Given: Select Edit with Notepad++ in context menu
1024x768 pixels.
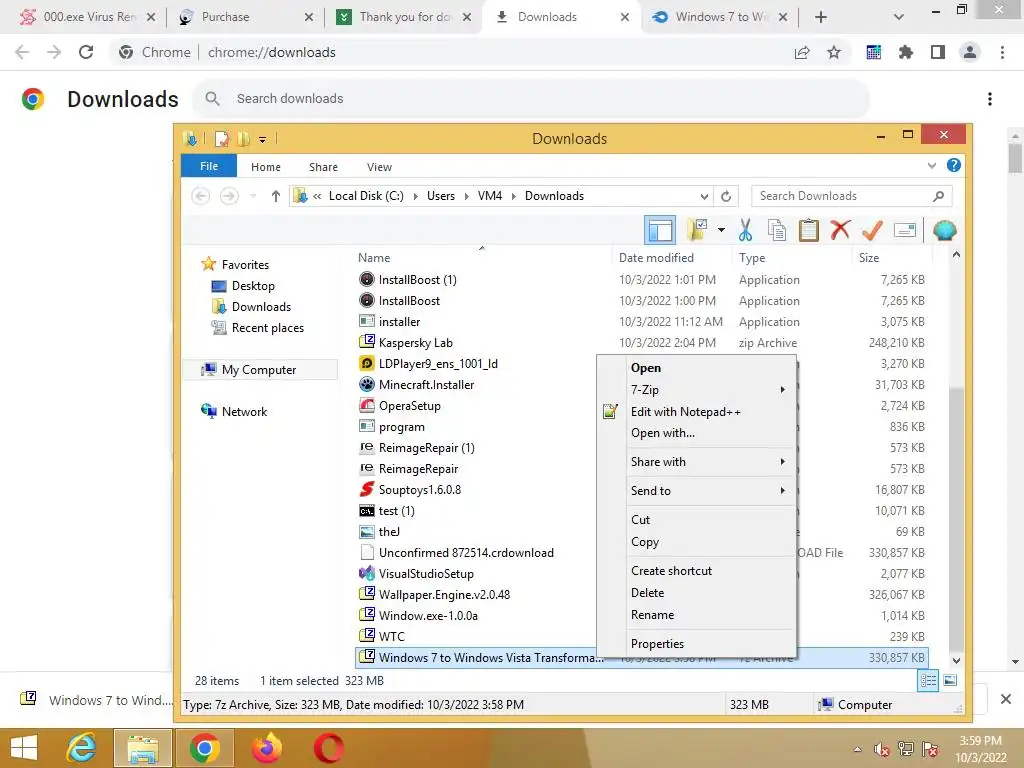Looking at the screenshot, I should (696, 411).
